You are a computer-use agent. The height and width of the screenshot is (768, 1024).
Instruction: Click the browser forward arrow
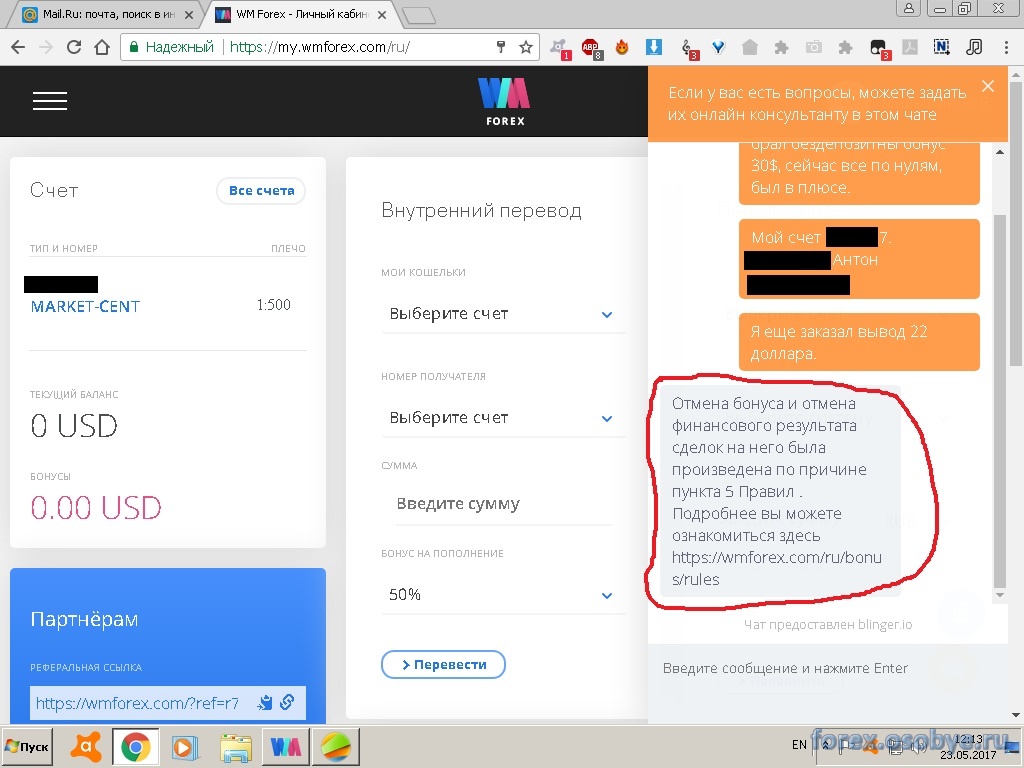pyautogui.click(x=46, y=47)
